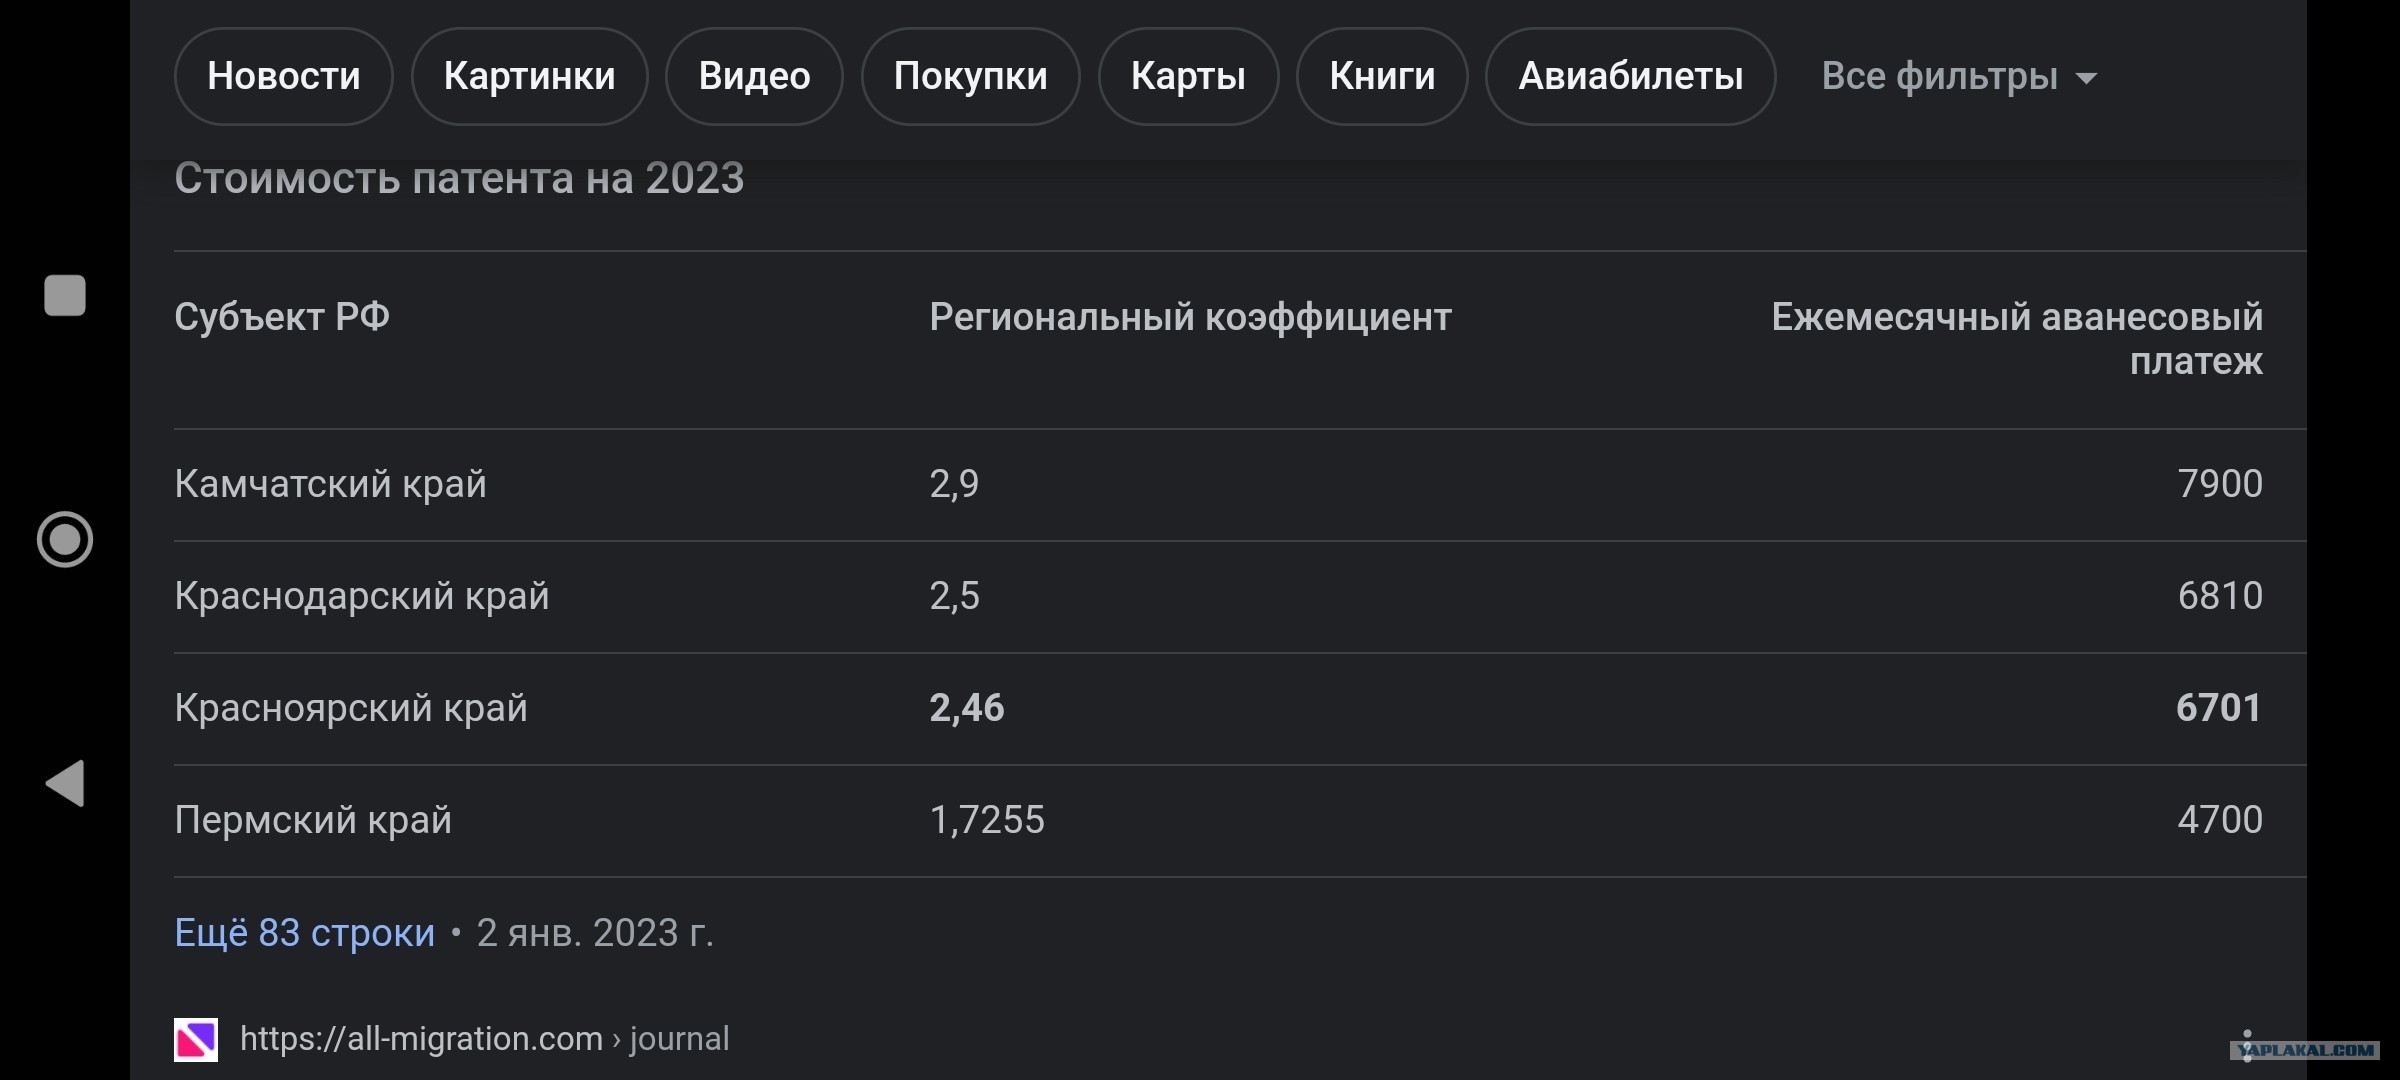Tap the Android back triangle icon
Viewport: 2400px width, 1080px height.
65,783
